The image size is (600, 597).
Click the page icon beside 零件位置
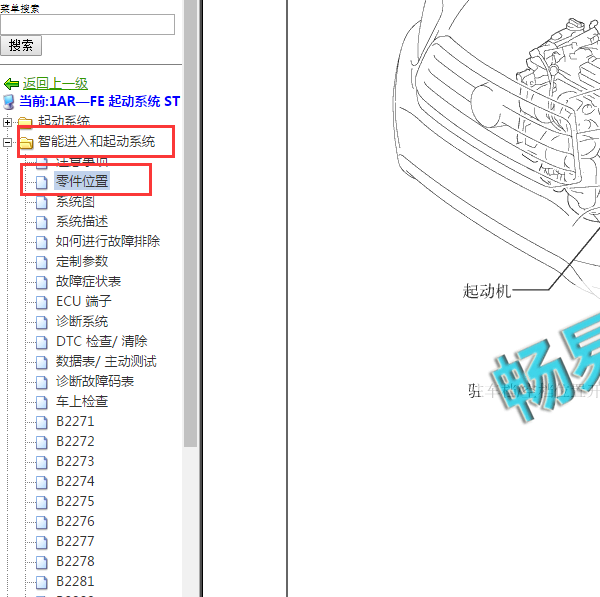pyautogui.click(x=42, y=182)
